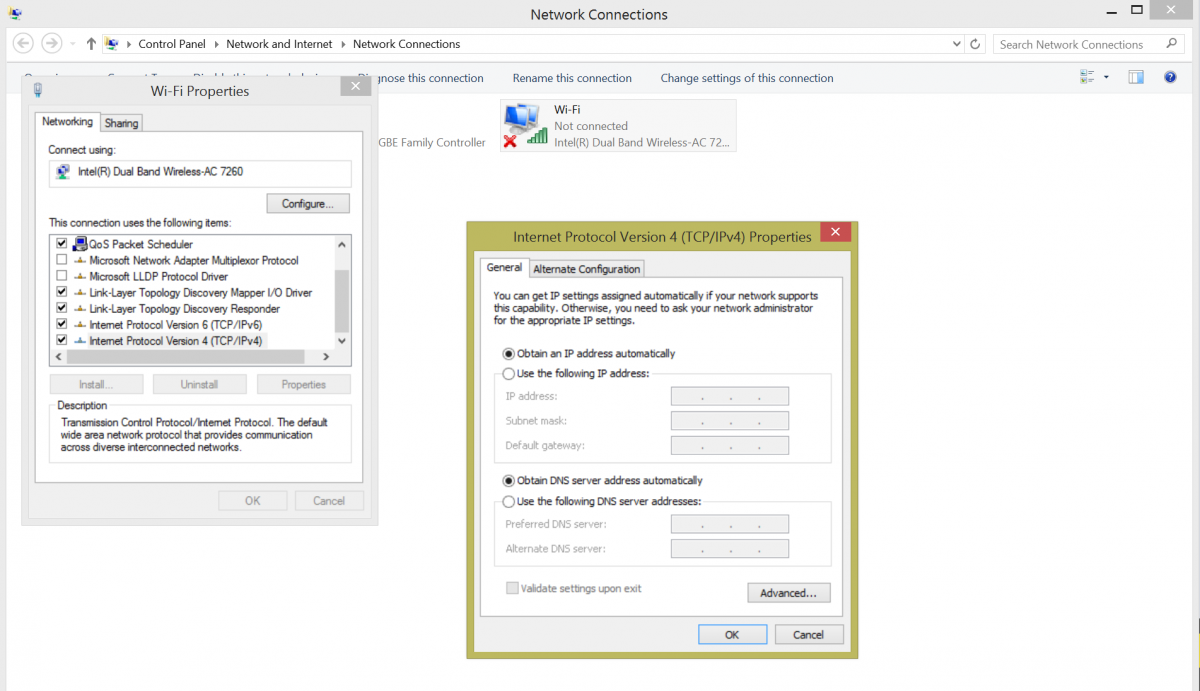Open the Sharing tab in Wi-Fi Properties
This screenshot has height=691, width=1200.
pyautogui.click(x=122, y=123)
